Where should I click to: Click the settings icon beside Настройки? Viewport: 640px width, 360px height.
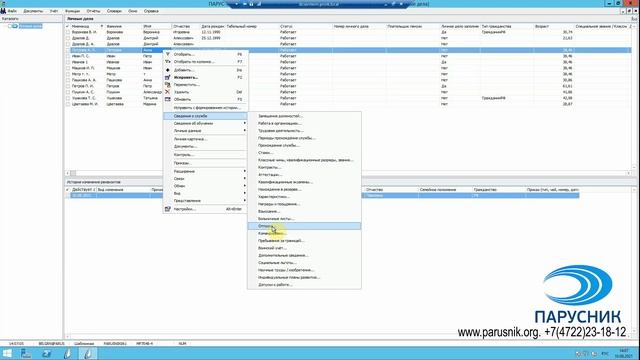167,209
